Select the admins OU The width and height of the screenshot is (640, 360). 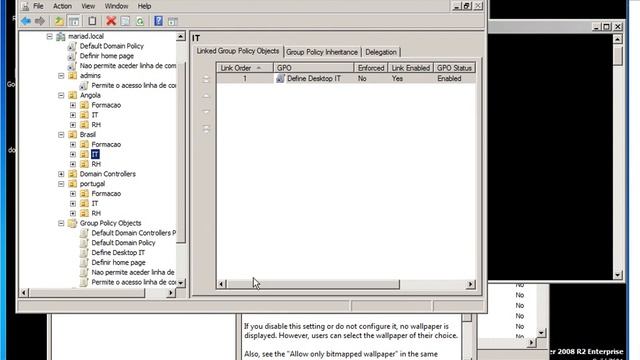(x=90, y=76)
